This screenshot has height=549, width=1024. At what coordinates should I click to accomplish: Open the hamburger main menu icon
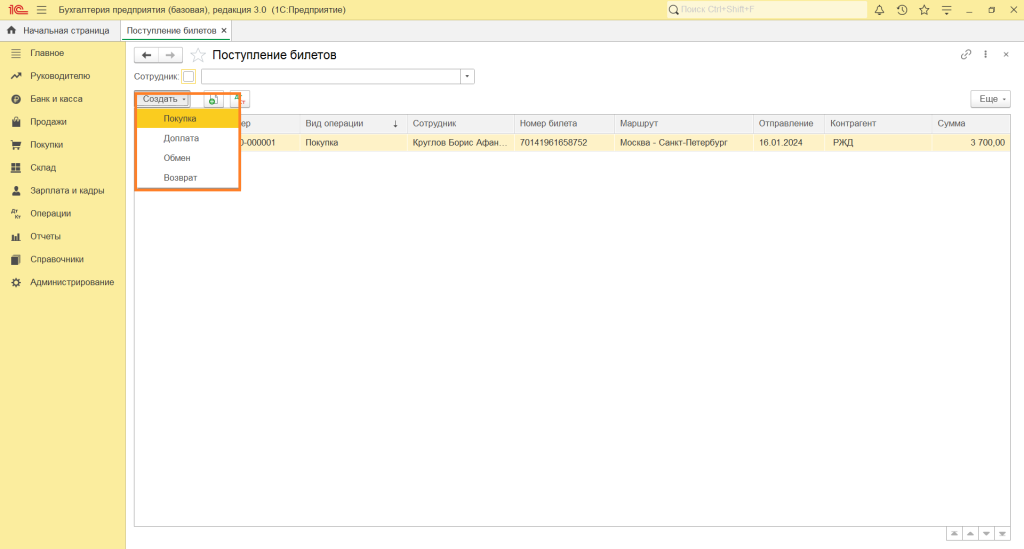point(41,10)
